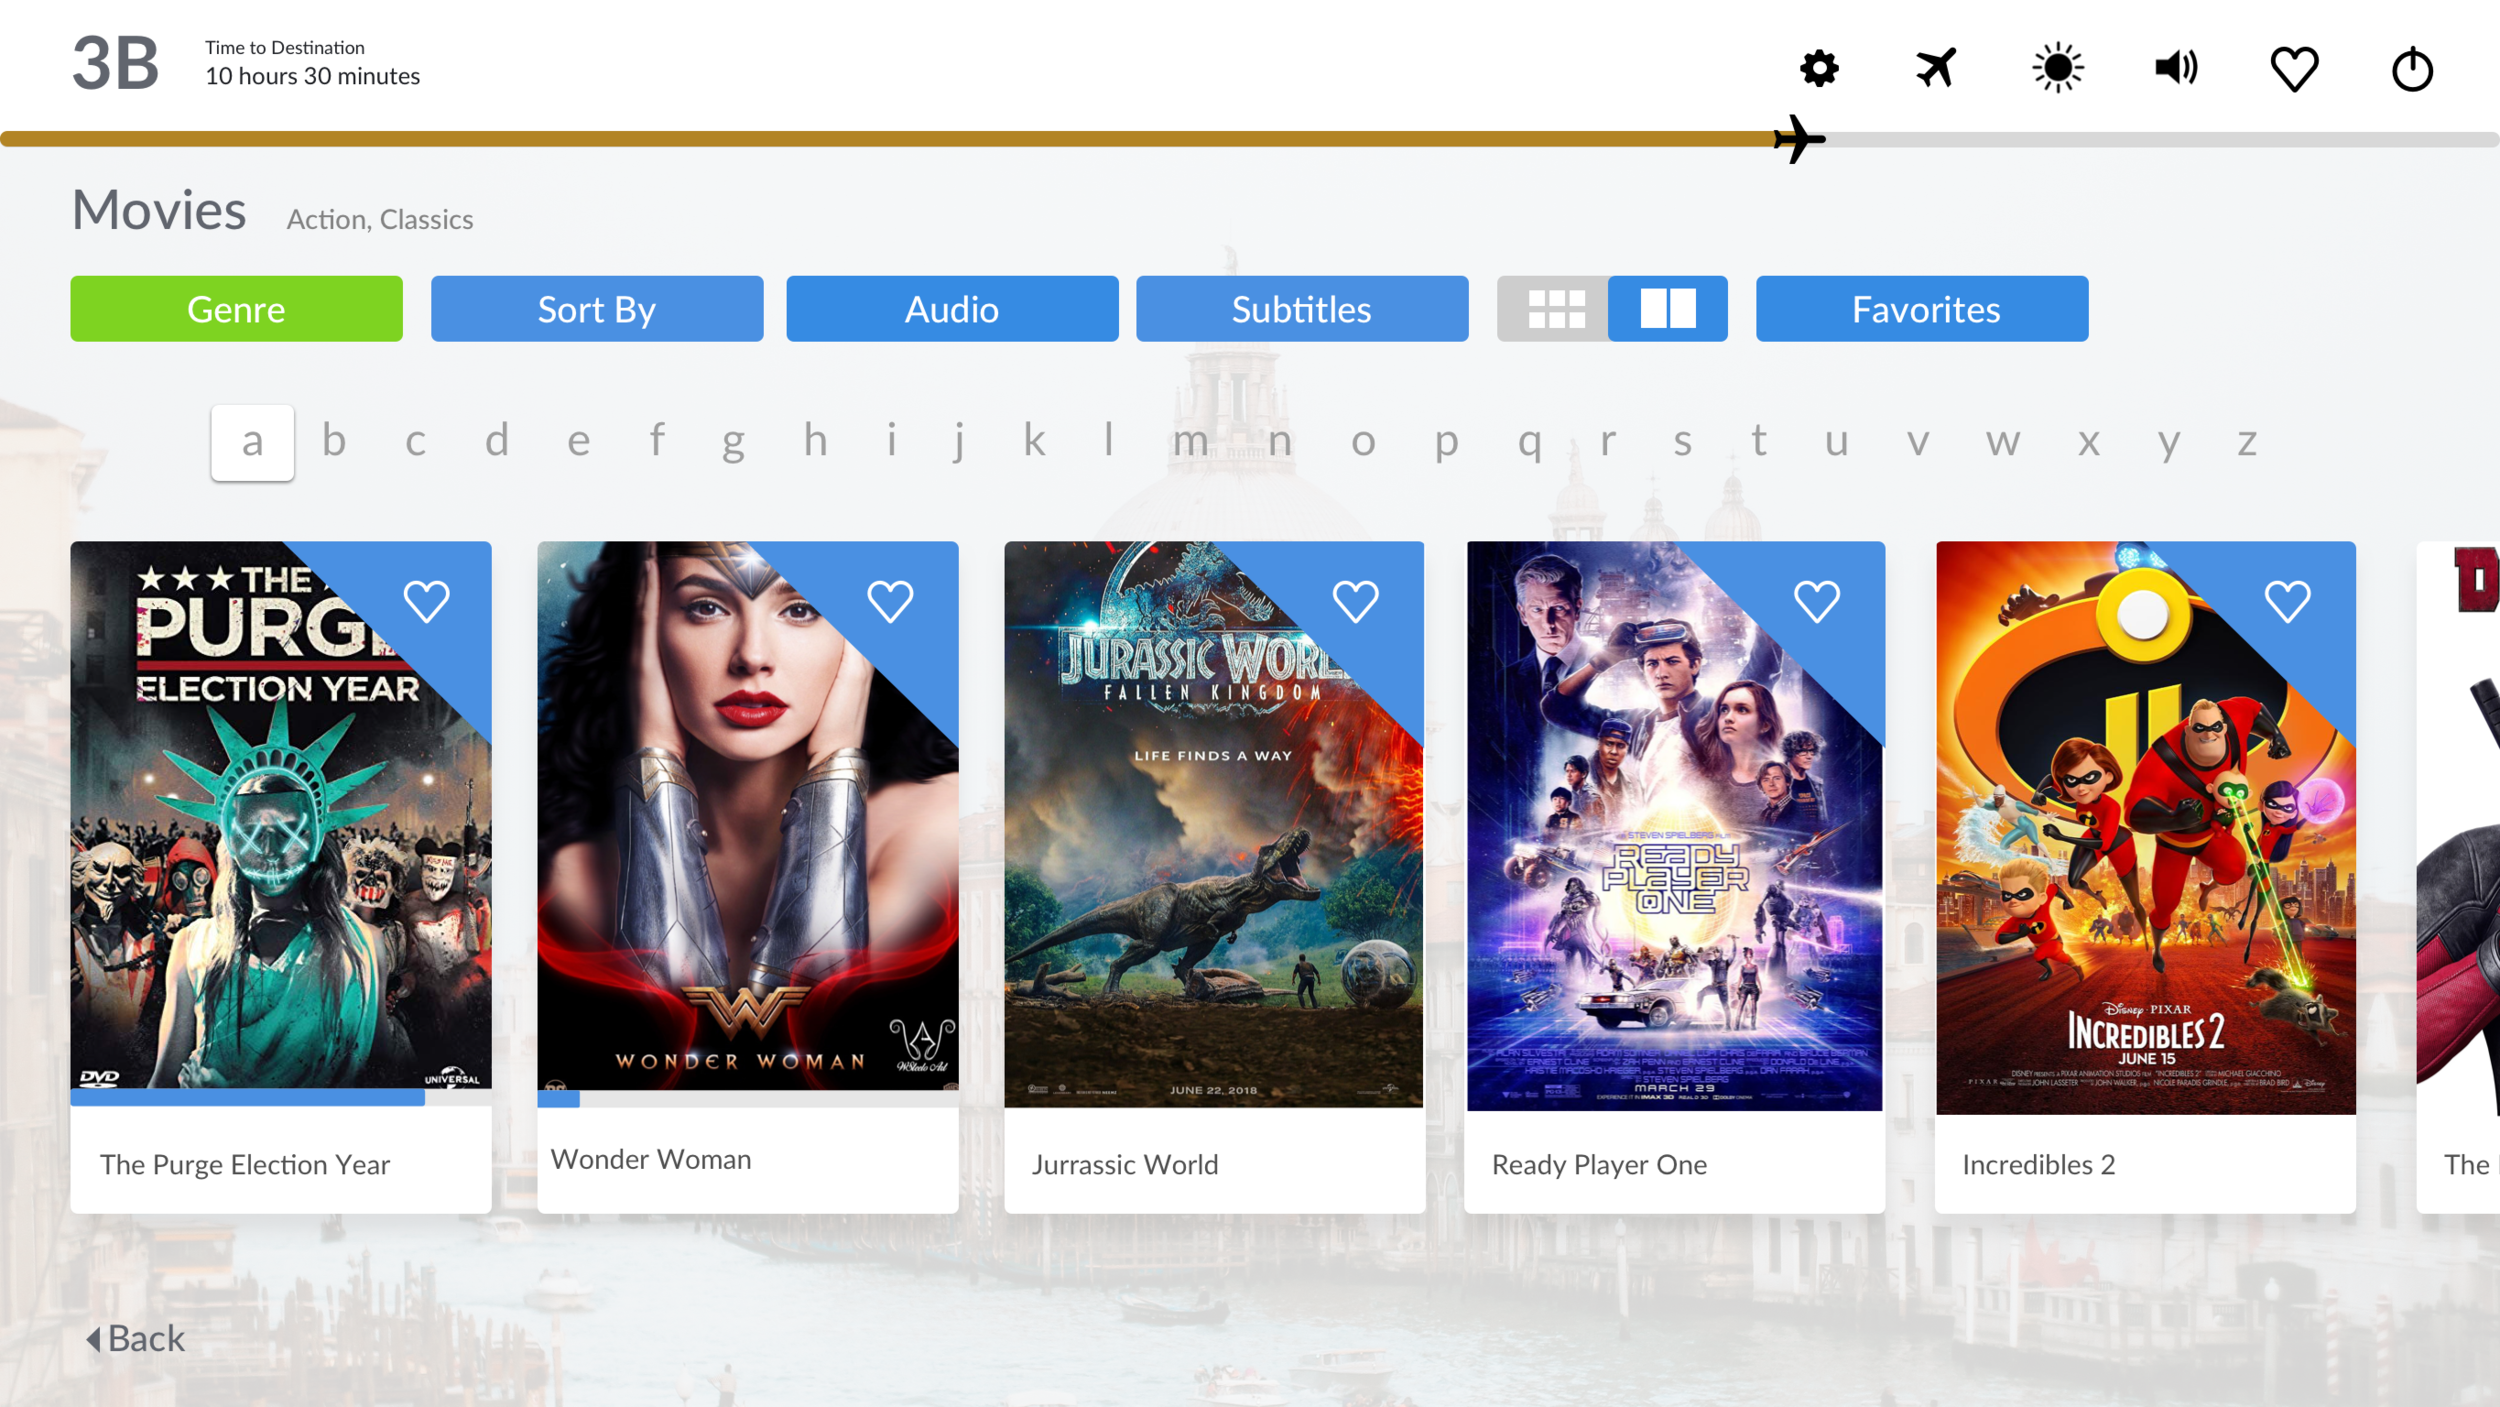Show Favorites list

pos(1922,309)
